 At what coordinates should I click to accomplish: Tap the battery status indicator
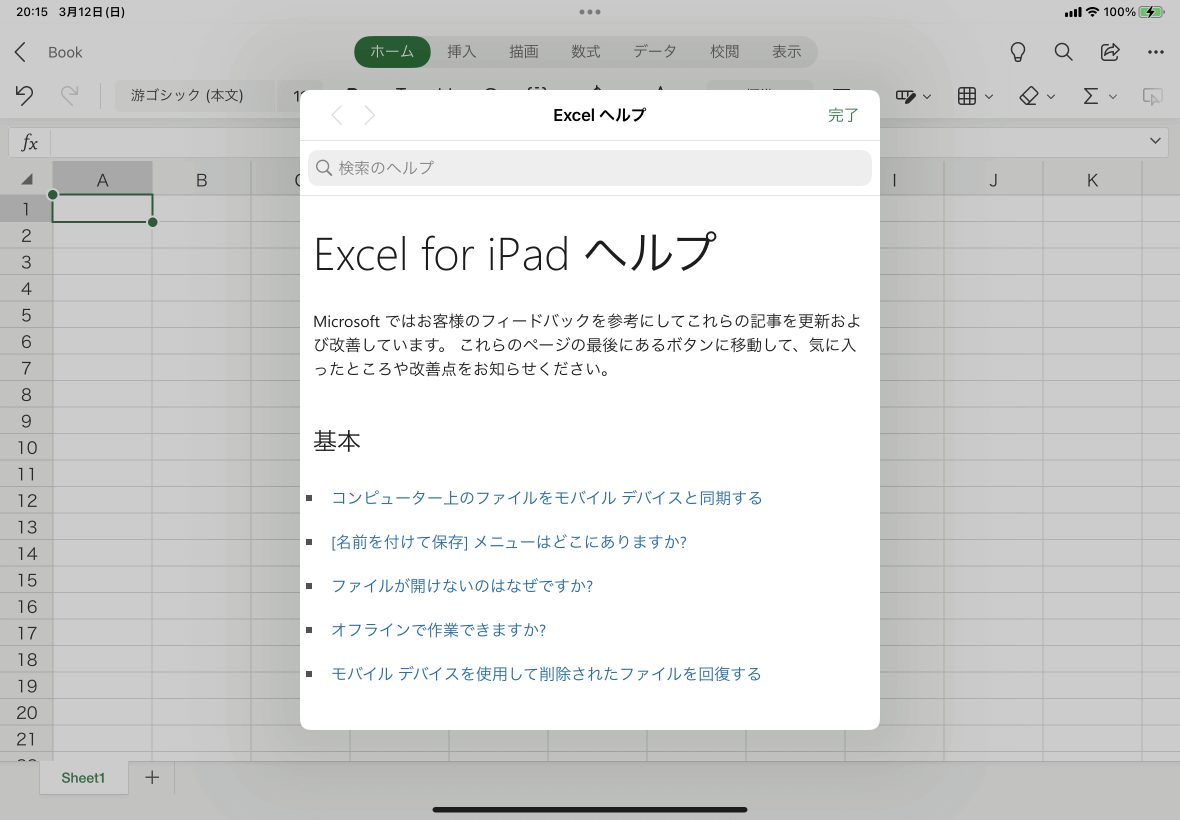[1151, 12]
